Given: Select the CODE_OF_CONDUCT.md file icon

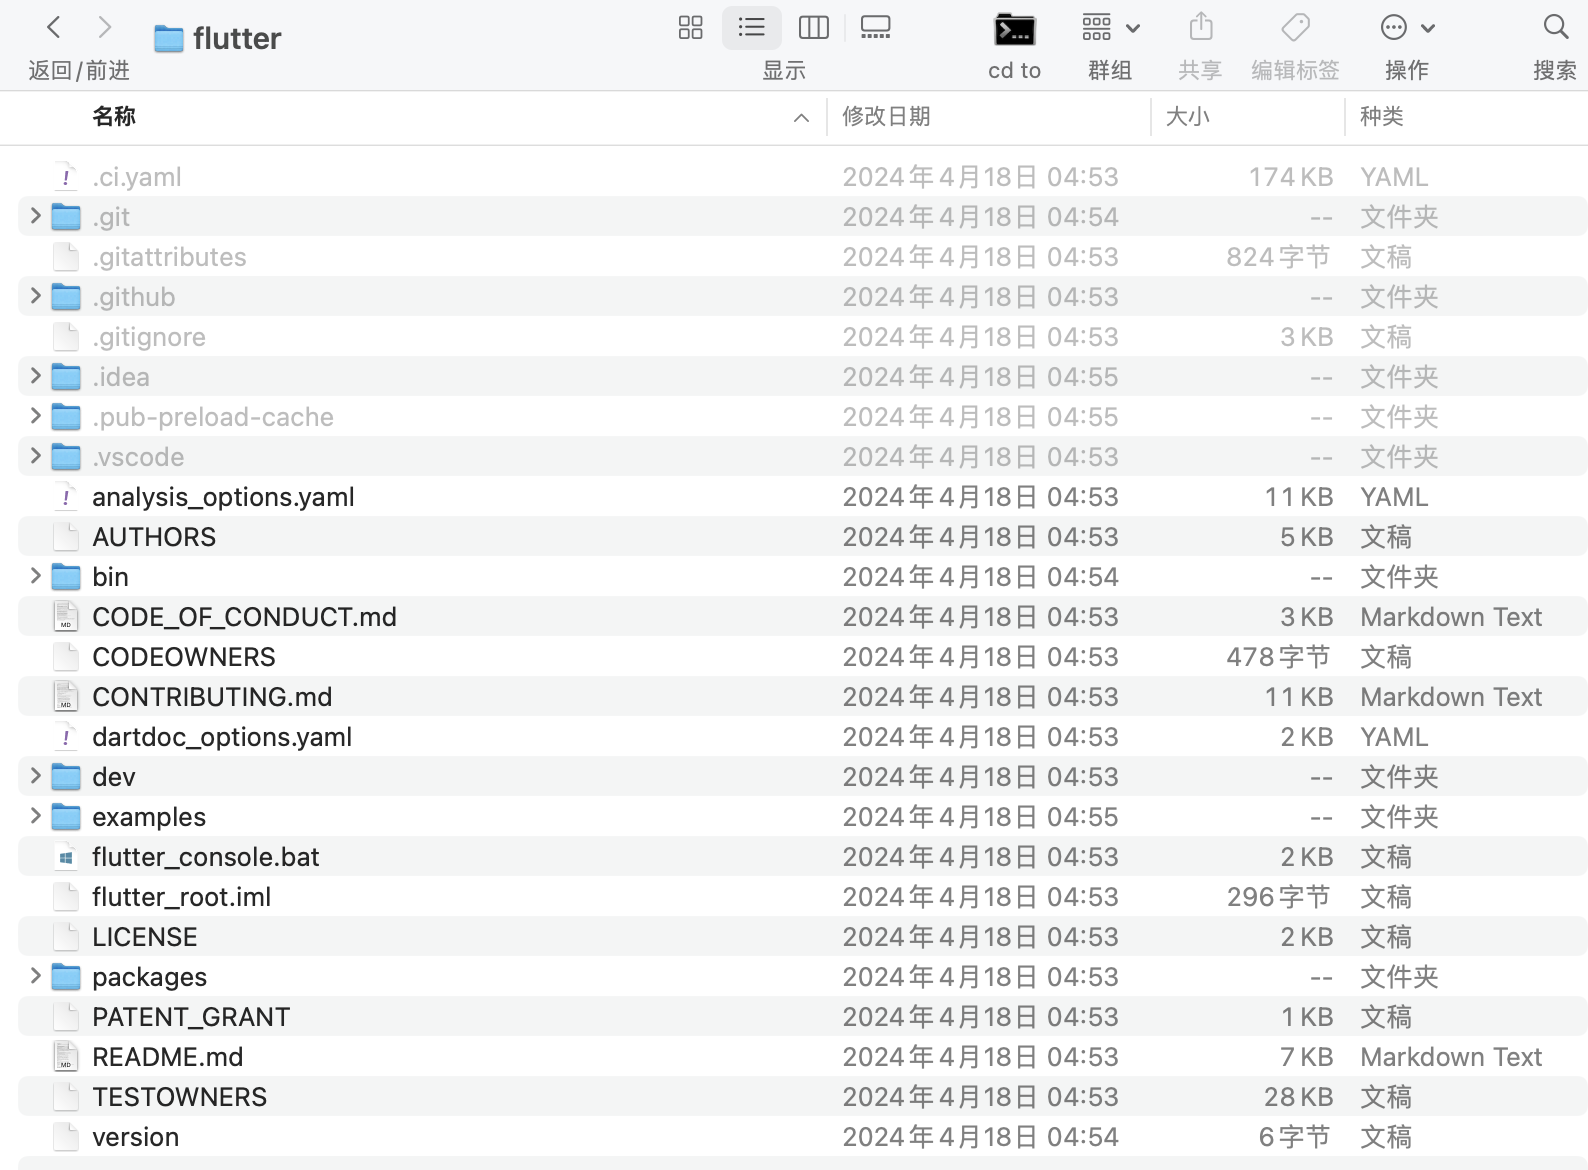Looking at the screenshot, I should click(66, 617).
